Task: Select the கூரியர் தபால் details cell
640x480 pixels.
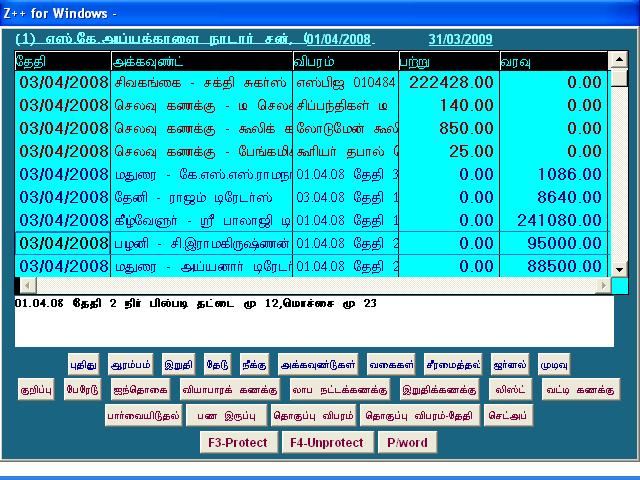Action: point(346,151)
